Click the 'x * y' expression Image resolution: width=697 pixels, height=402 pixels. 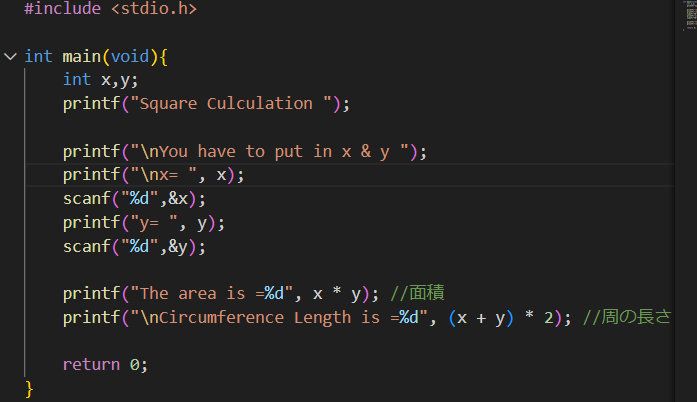point(337,294)
